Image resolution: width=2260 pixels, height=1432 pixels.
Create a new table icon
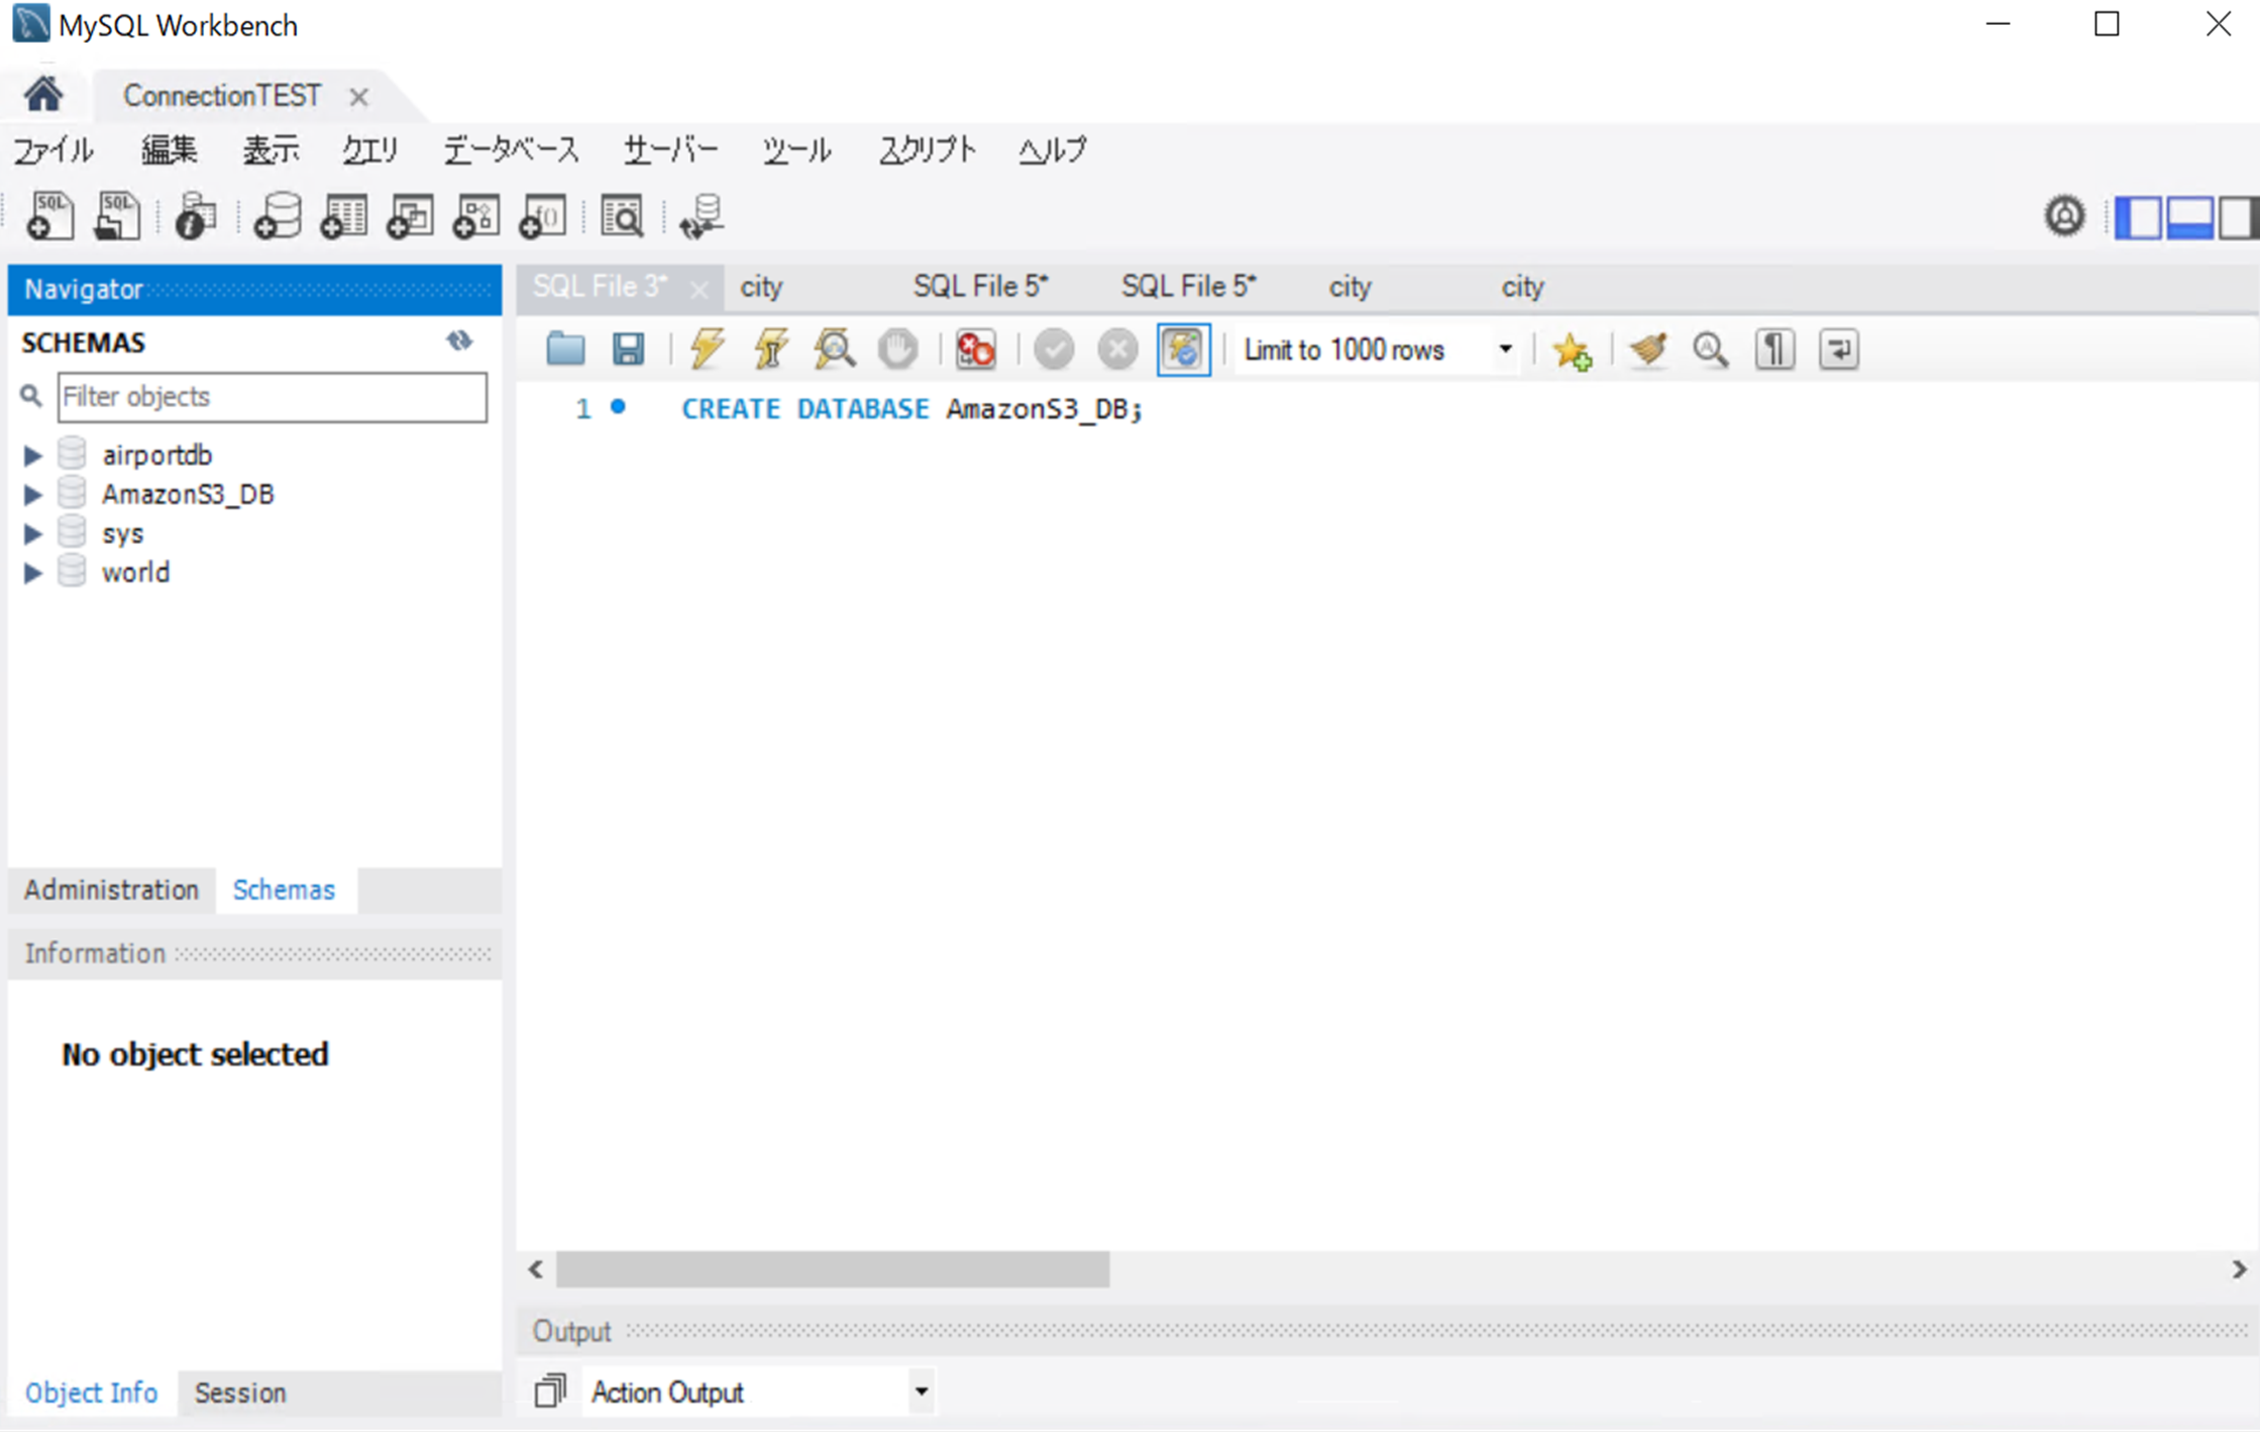[x=344, y=216]
